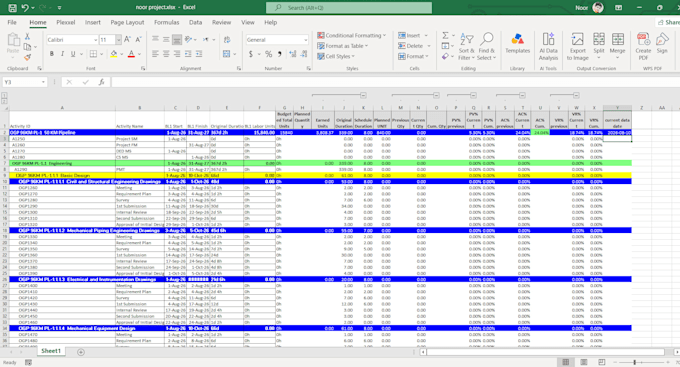Screen dimensions: 680x367
Task: Click Export to Image
Action: click(x=578, y=46)
